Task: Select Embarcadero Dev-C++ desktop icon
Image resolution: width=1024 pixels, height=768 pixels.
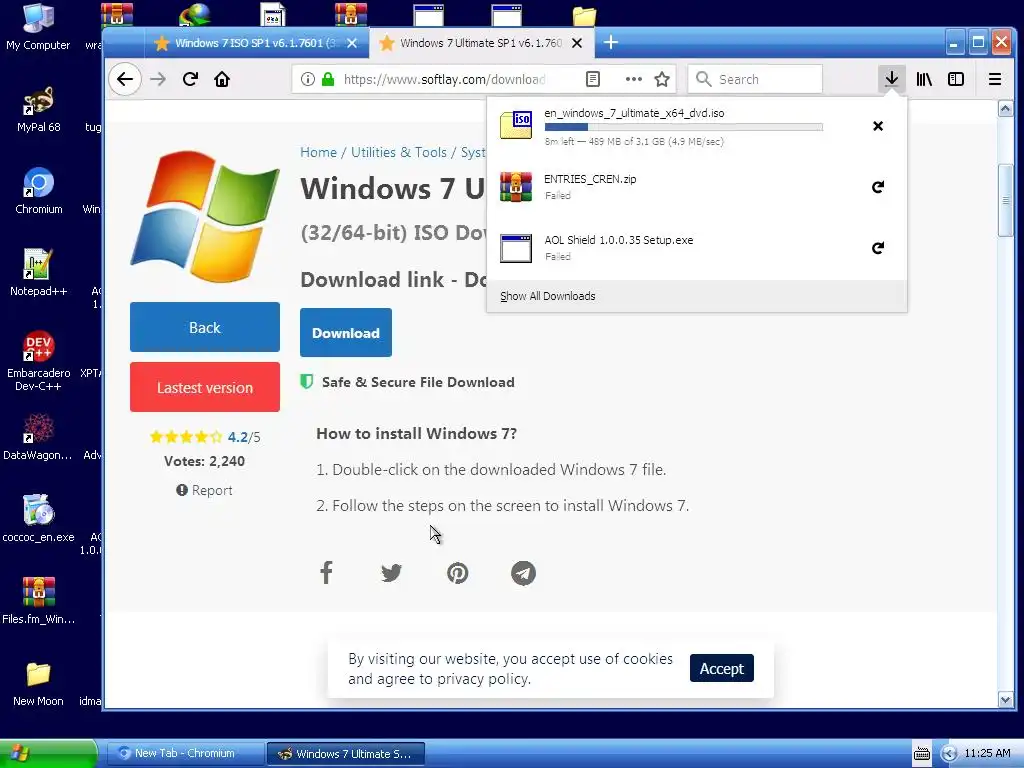Action: (x=38, y=361)
